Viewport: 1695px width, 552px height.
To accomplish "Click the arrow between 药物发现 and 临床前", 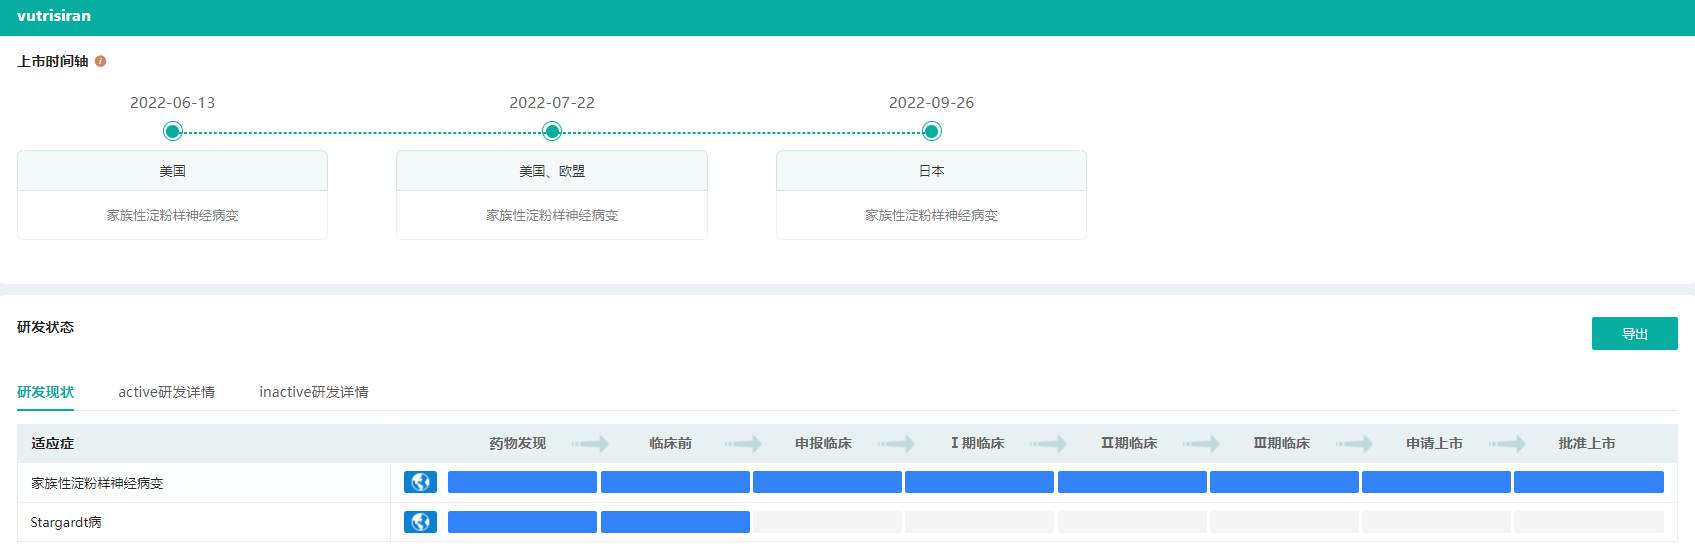I will pos(591,443).
